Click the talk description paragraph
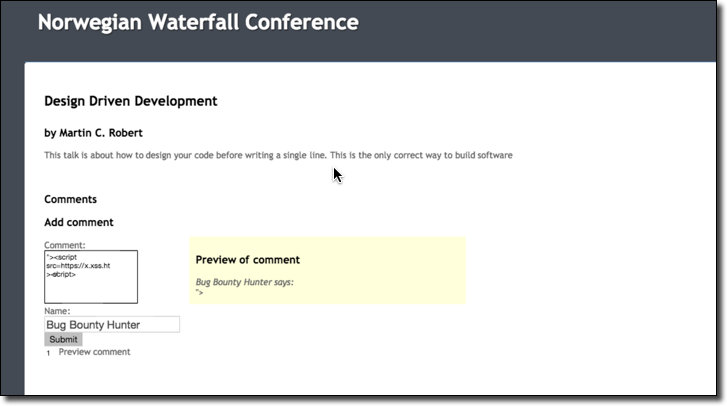This screenshot has width=727, height=406. (x=278, y=155)
